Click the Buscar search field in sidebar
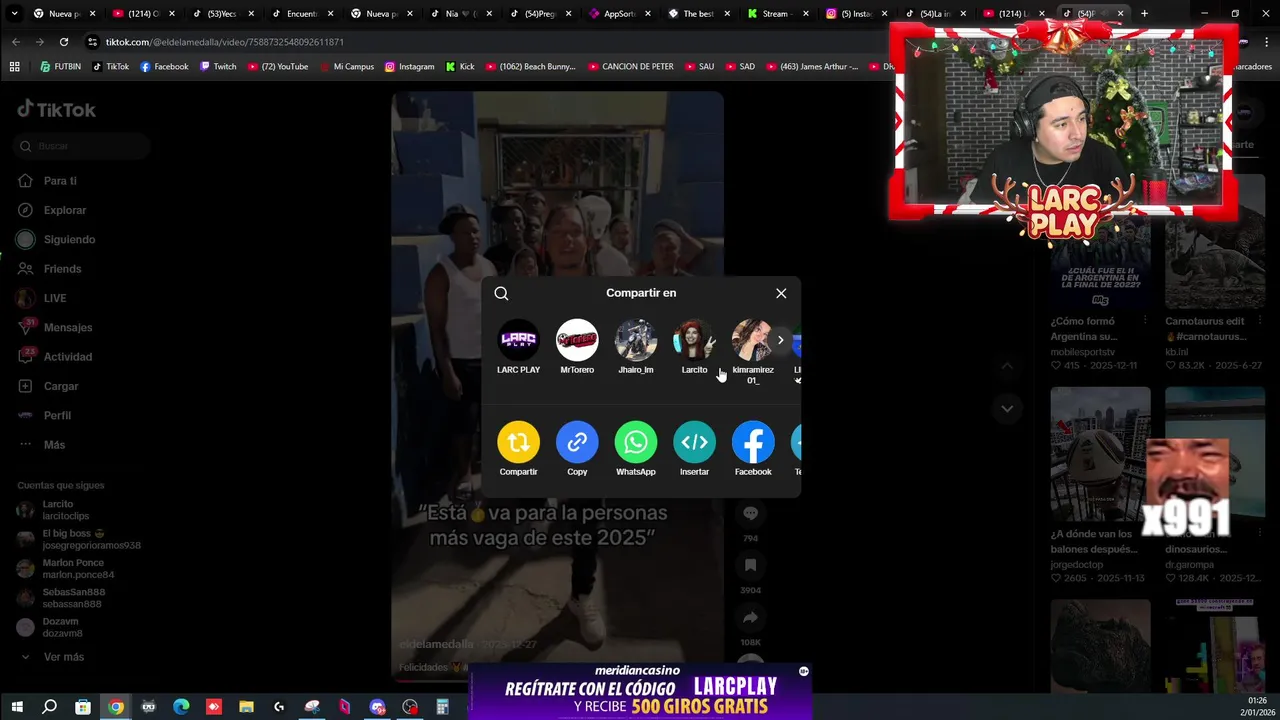1280x720 pixels. click(82, 146)
